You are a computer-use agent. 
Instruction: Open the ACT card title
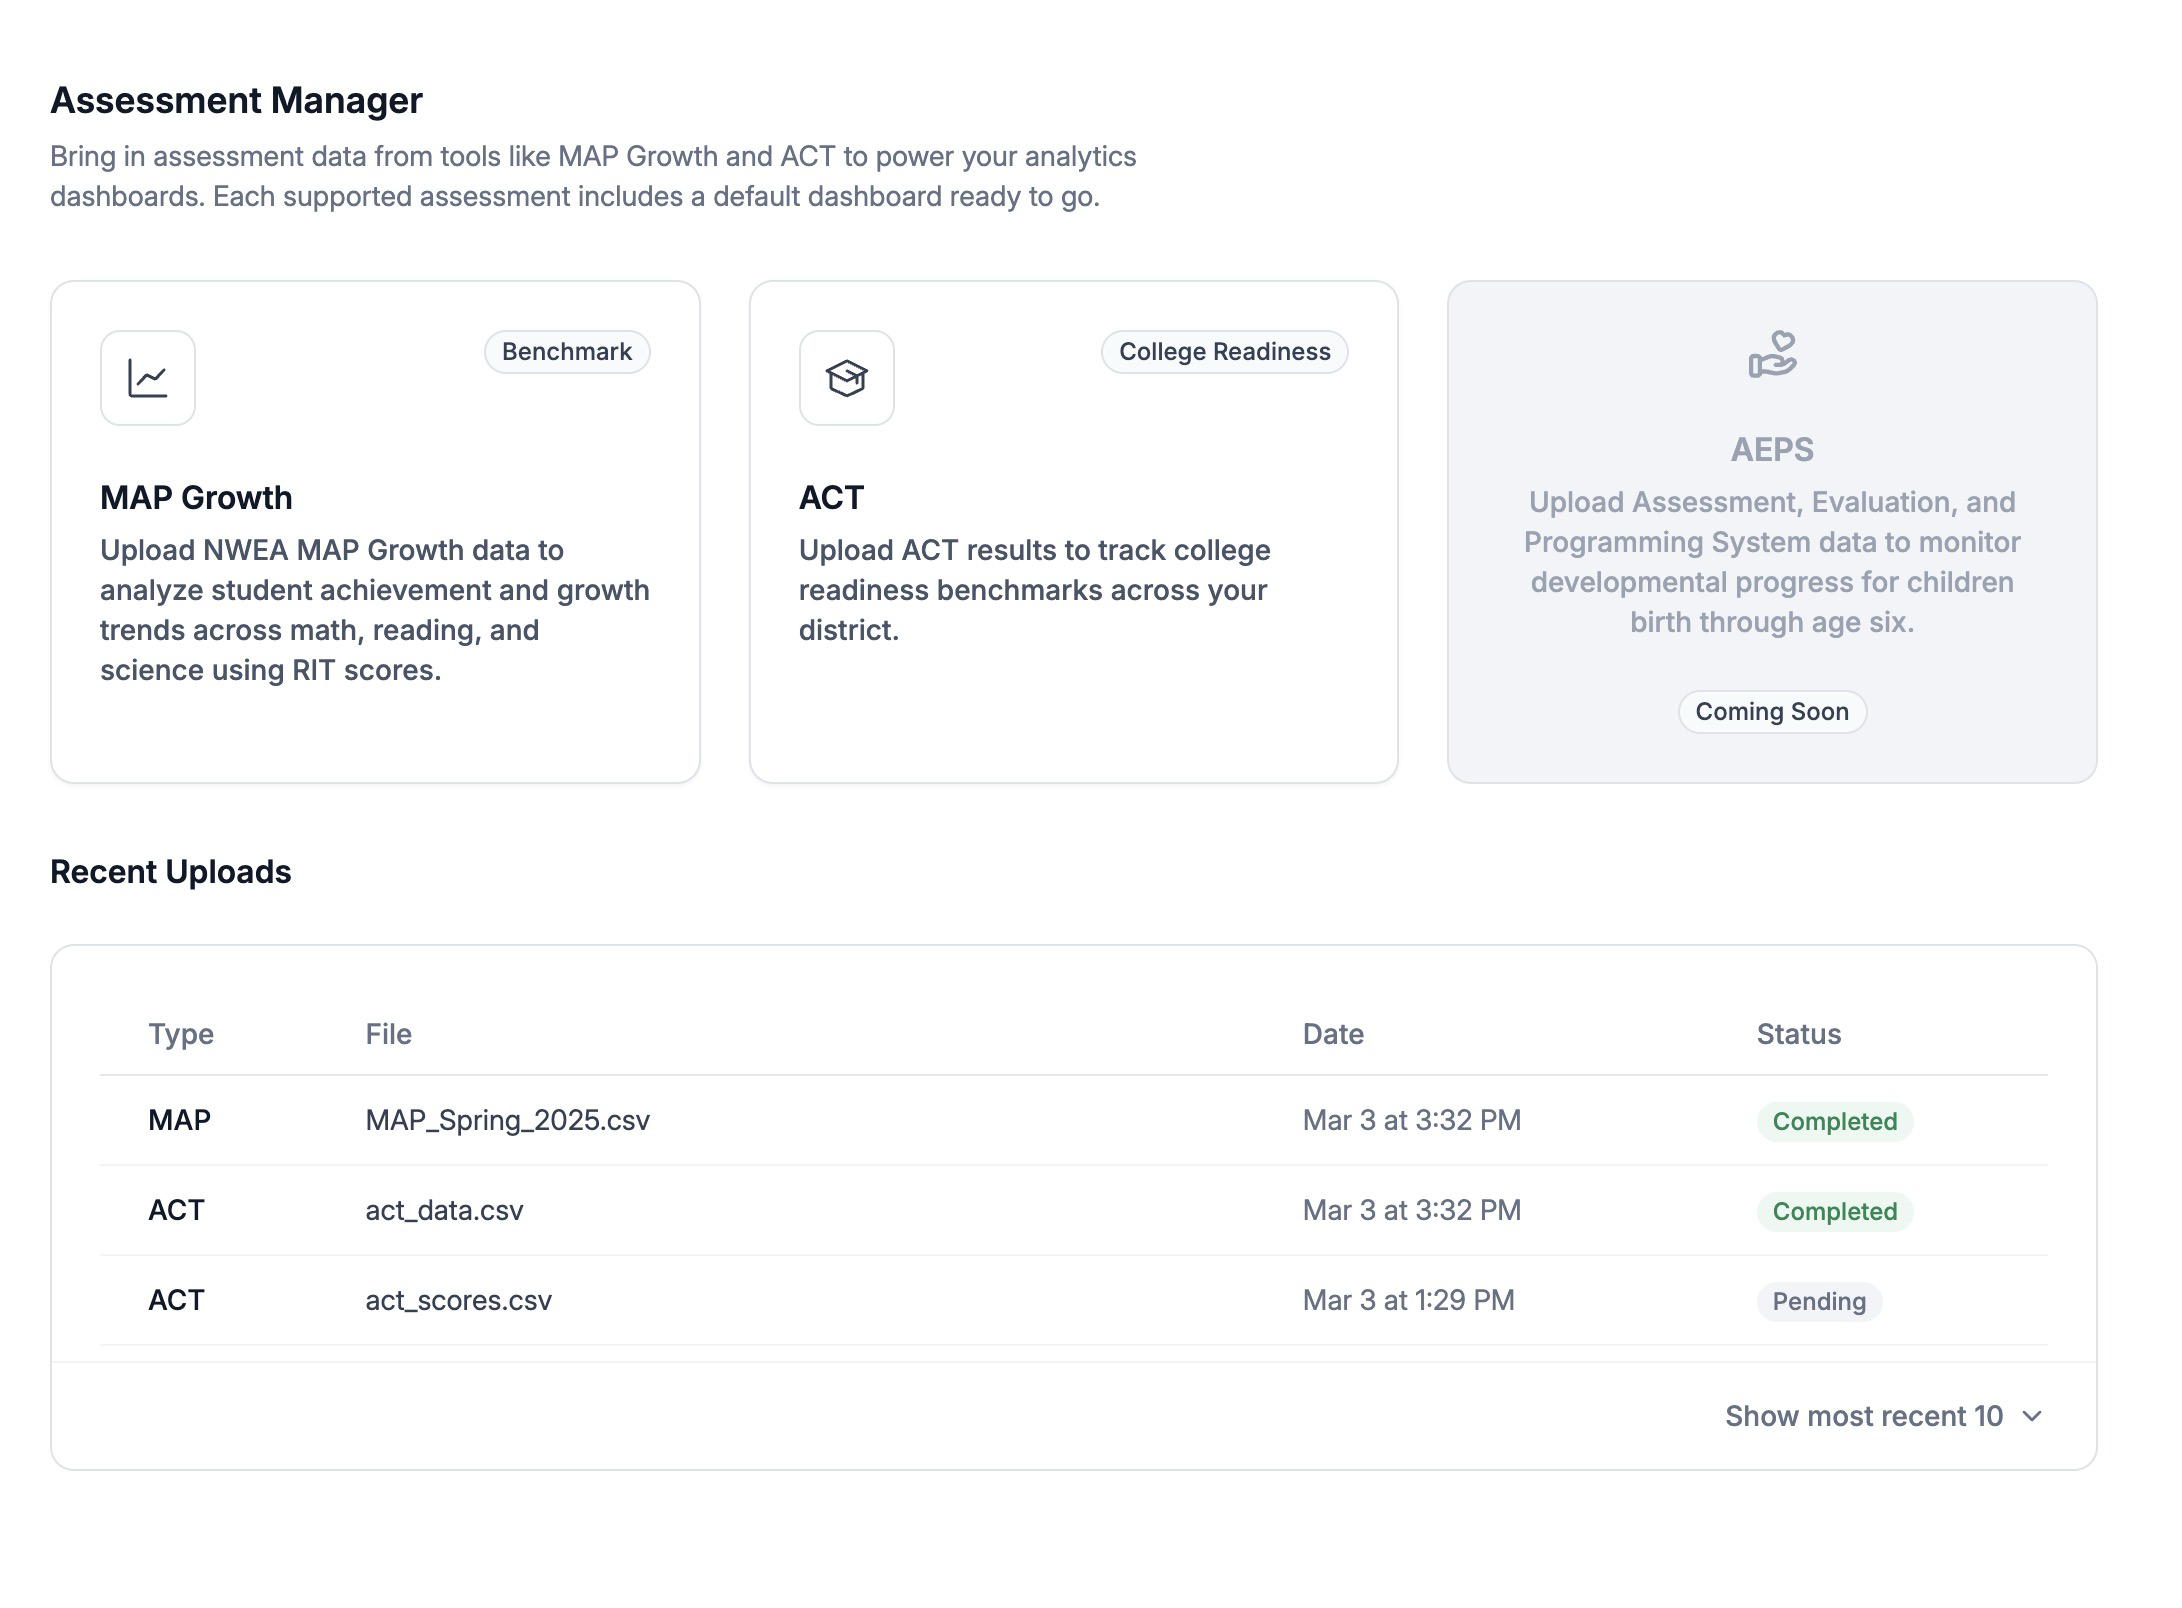point(831,498)
